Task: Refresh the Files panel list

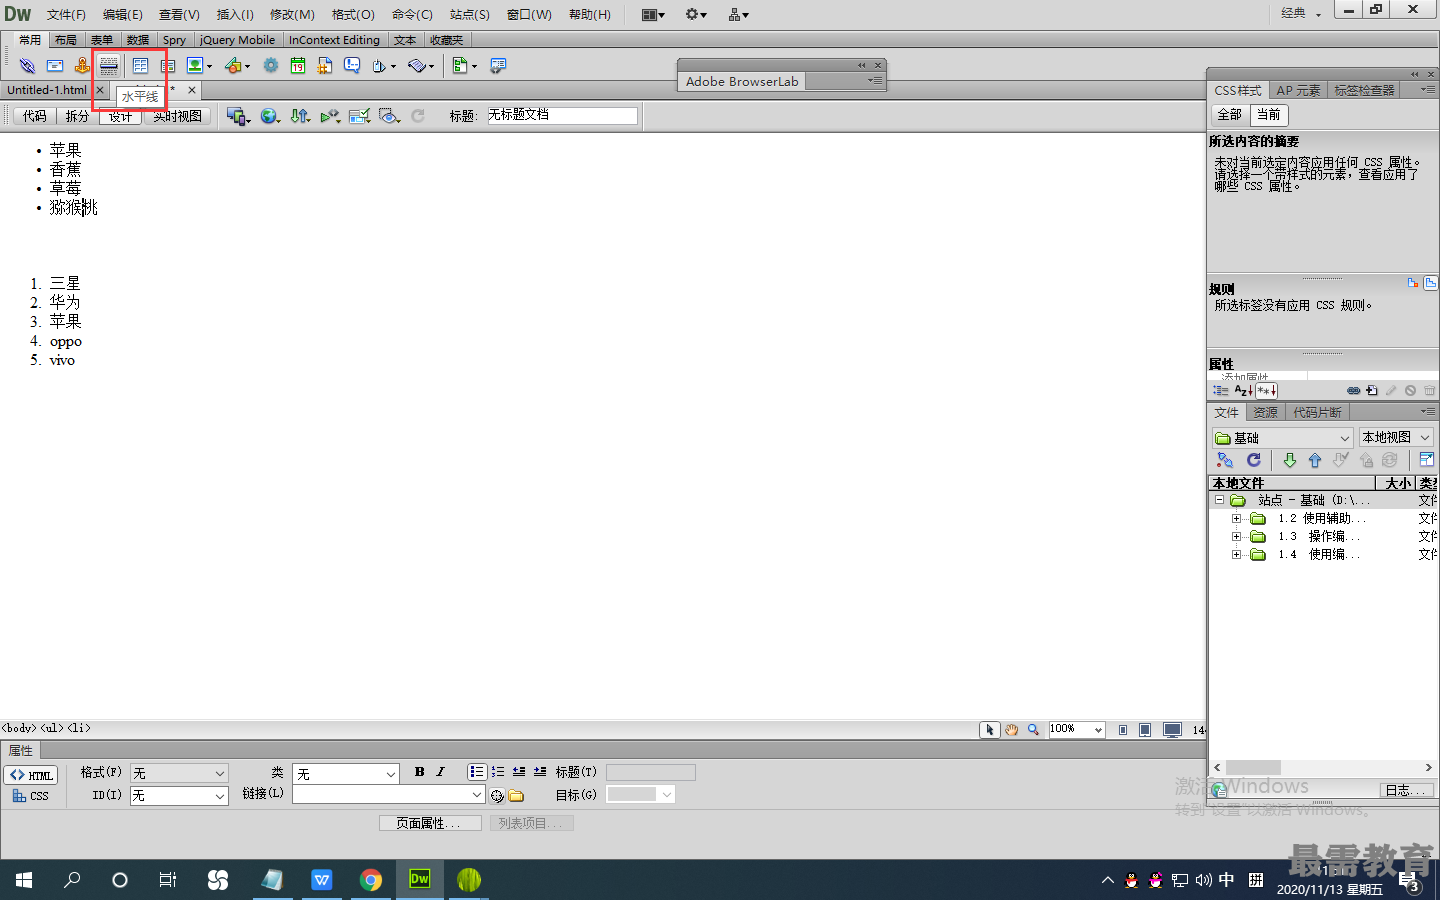Action: 1253,460
